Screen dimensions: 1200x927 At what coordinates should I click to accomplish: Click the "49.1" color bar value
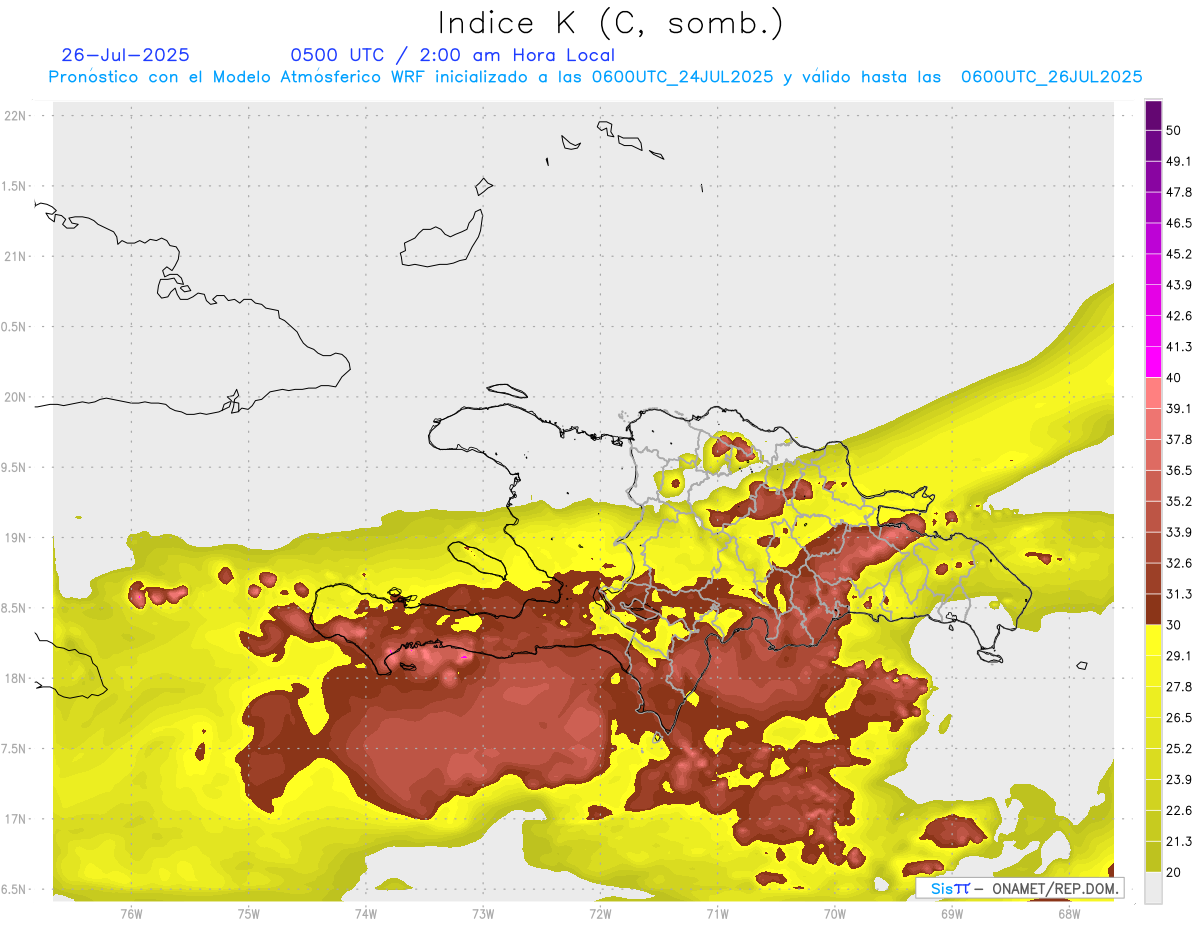coord(1179,161)
